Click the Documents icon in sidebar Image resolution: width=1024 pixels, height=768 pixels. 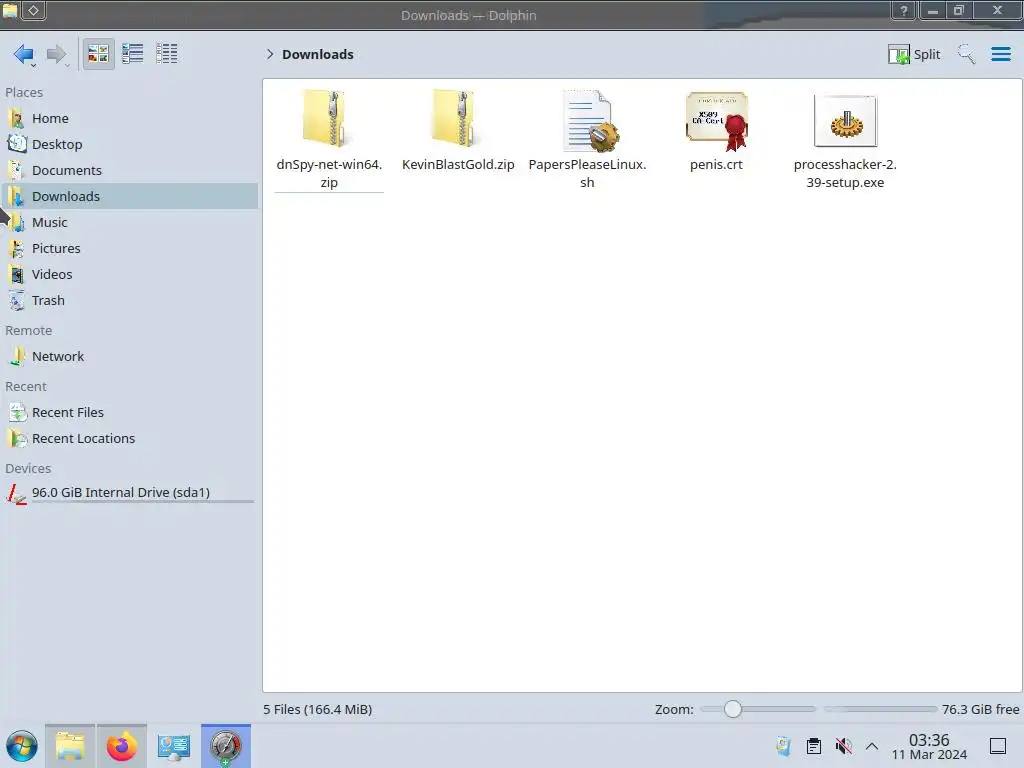pos(16,170)
